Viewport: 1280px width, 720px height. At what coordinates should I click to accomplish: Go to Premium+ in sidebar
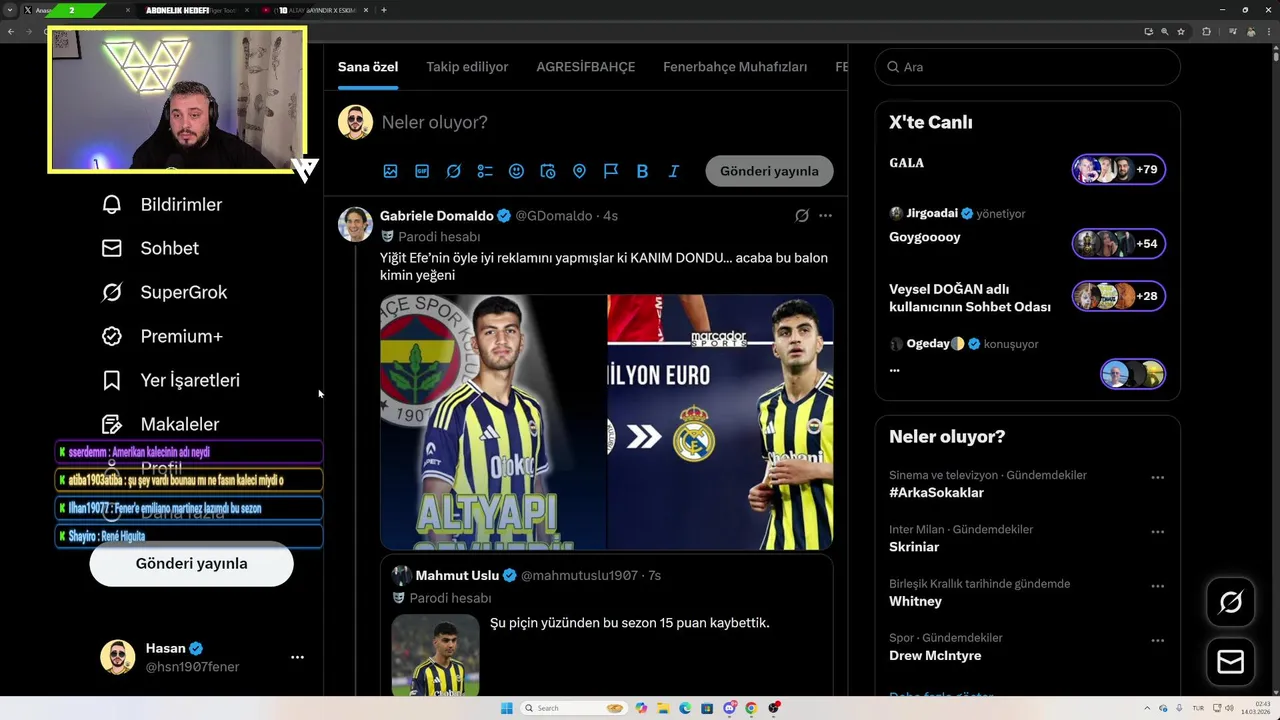tap(161, 336)
